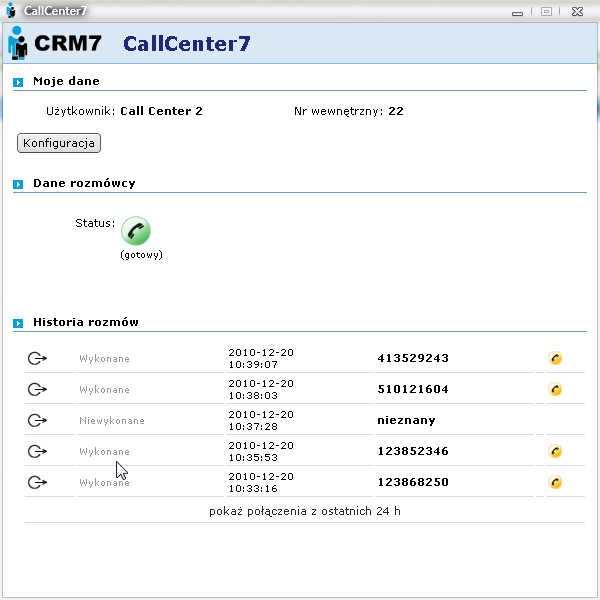Maximize the CallCenter7 window
600x600 pixels.
[546, 12]
